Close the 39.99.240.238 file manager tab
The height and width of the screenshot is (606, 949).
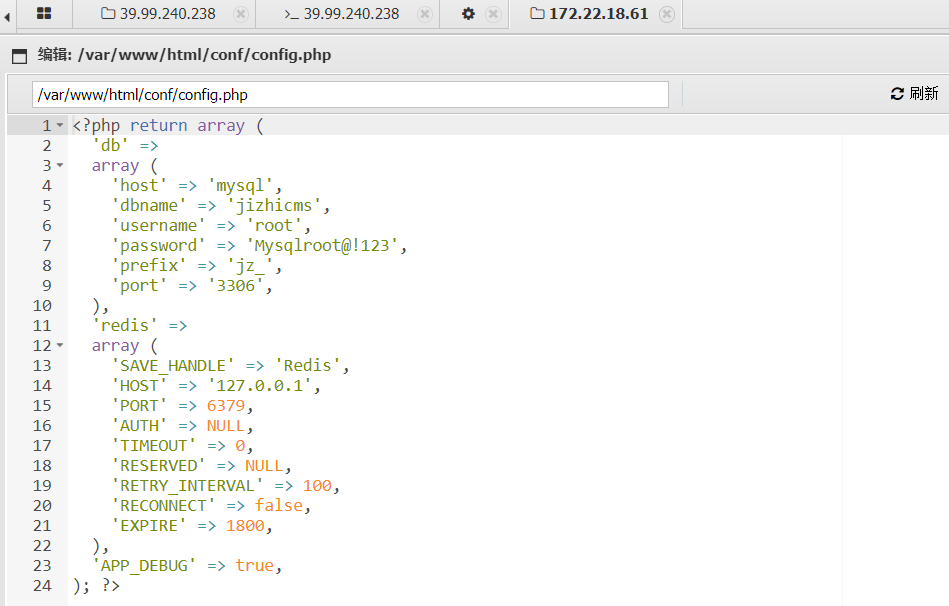(x=241, y=14)
